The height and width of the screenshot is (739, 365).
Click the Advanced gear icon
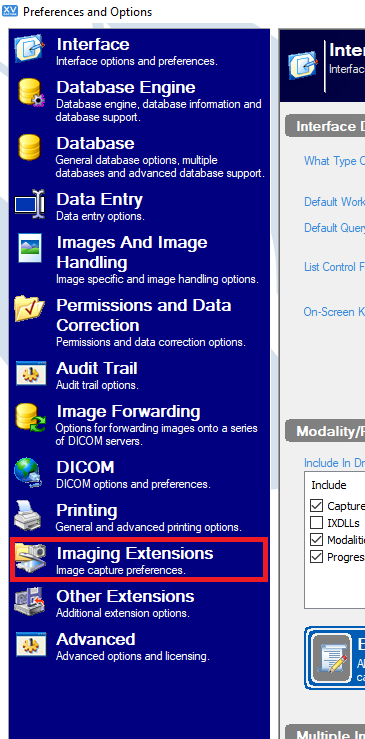tap(31, 644)
